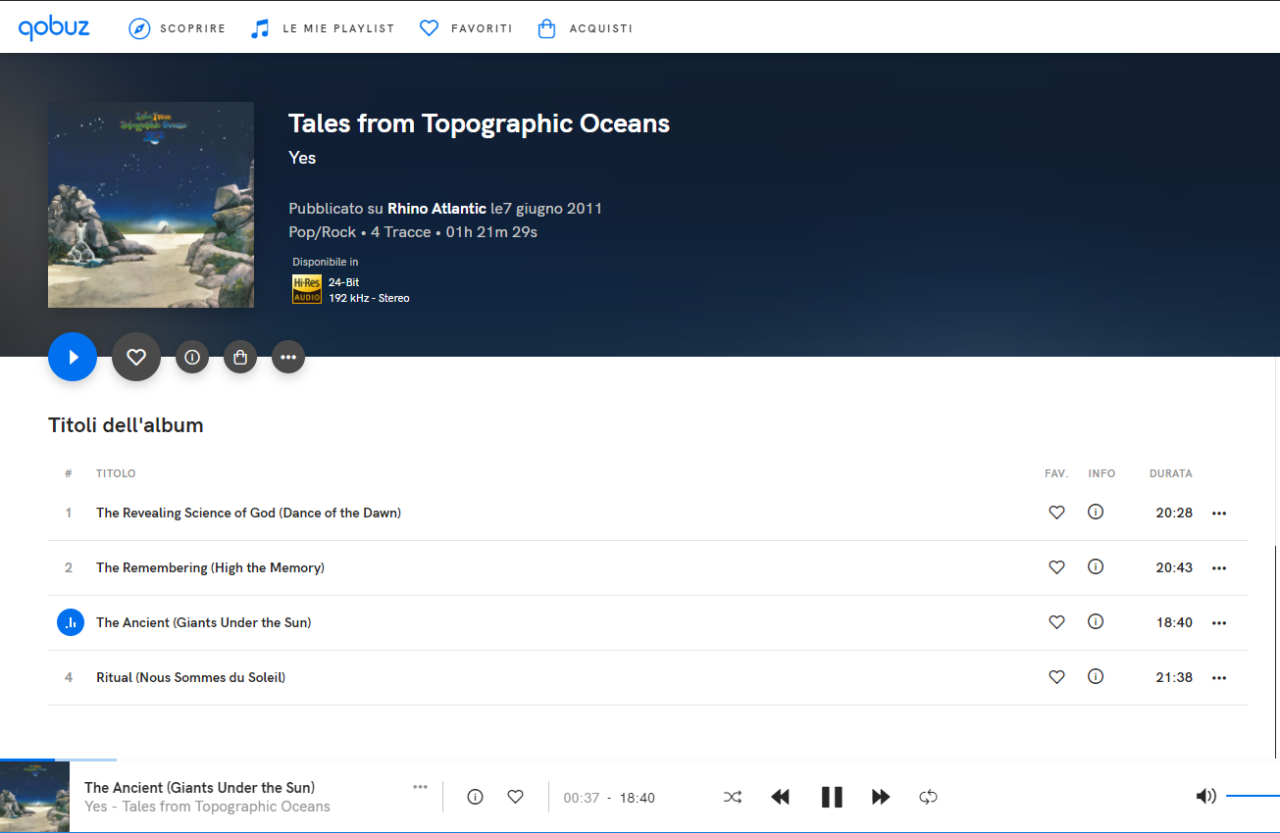Screen dimensions: 1280x833
Task: Open options menu for The Ancient row
Action: tap(1219, 623)
